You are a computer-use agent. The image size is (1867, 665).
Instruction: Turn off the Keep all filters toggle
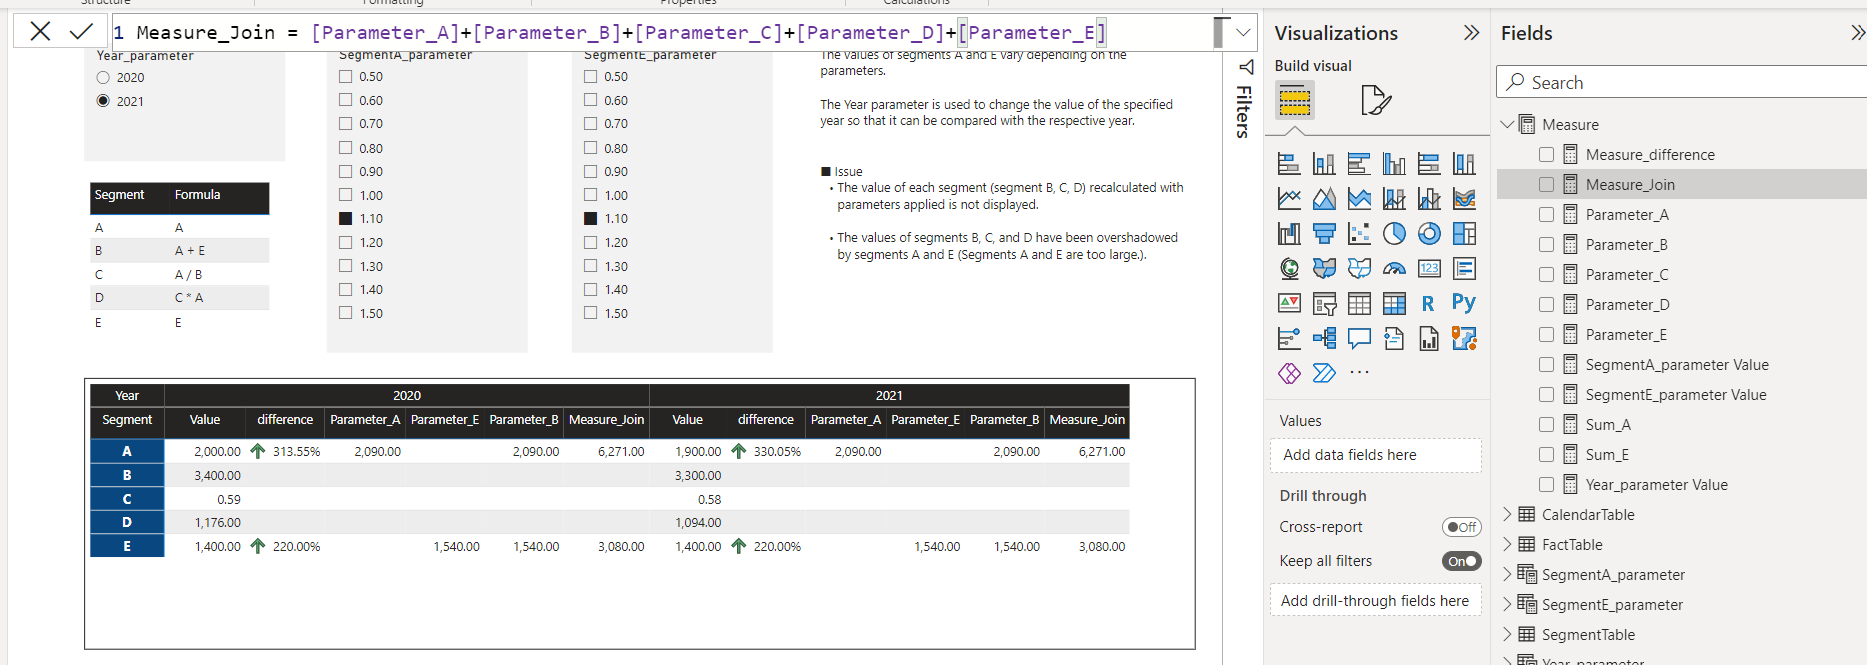(x=1461, y=561)
